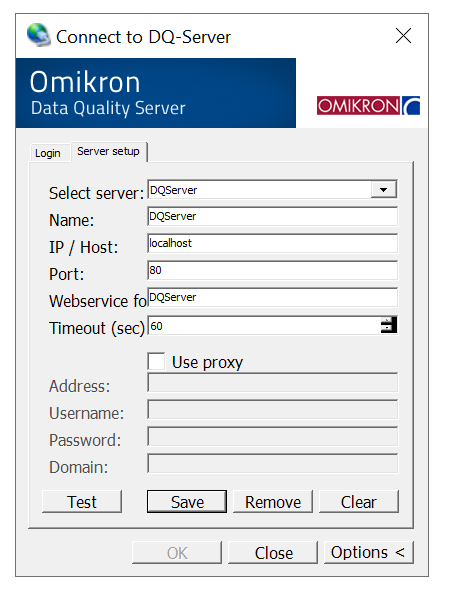Focus the Webservice folder input field
Image resolution: width=451 pixels, height=600 pixels.
[272, 297]
